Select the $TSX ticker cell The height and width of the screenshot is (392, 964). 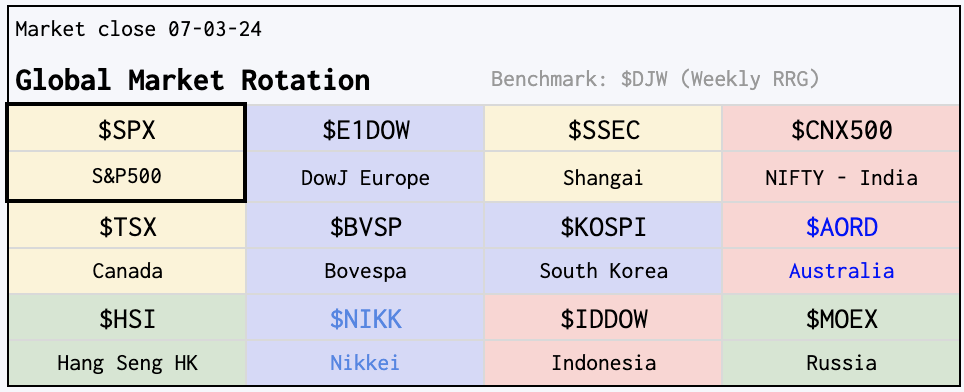coord(127,227)
